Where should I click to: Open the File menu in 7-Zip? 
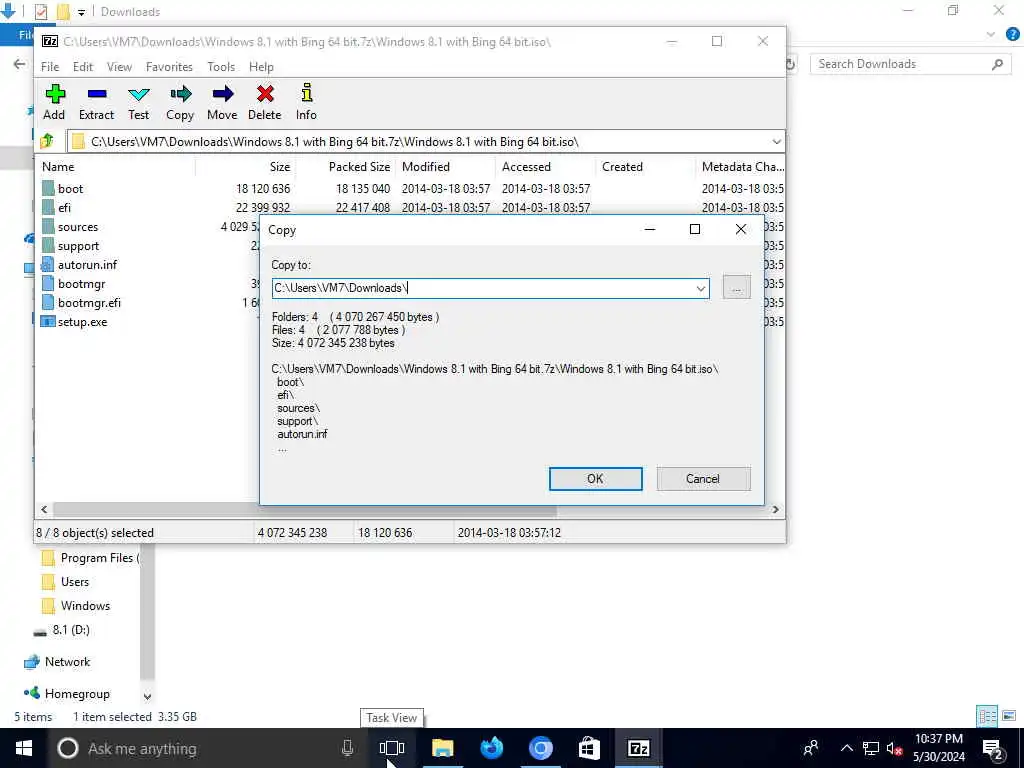[x=50, y=67]
